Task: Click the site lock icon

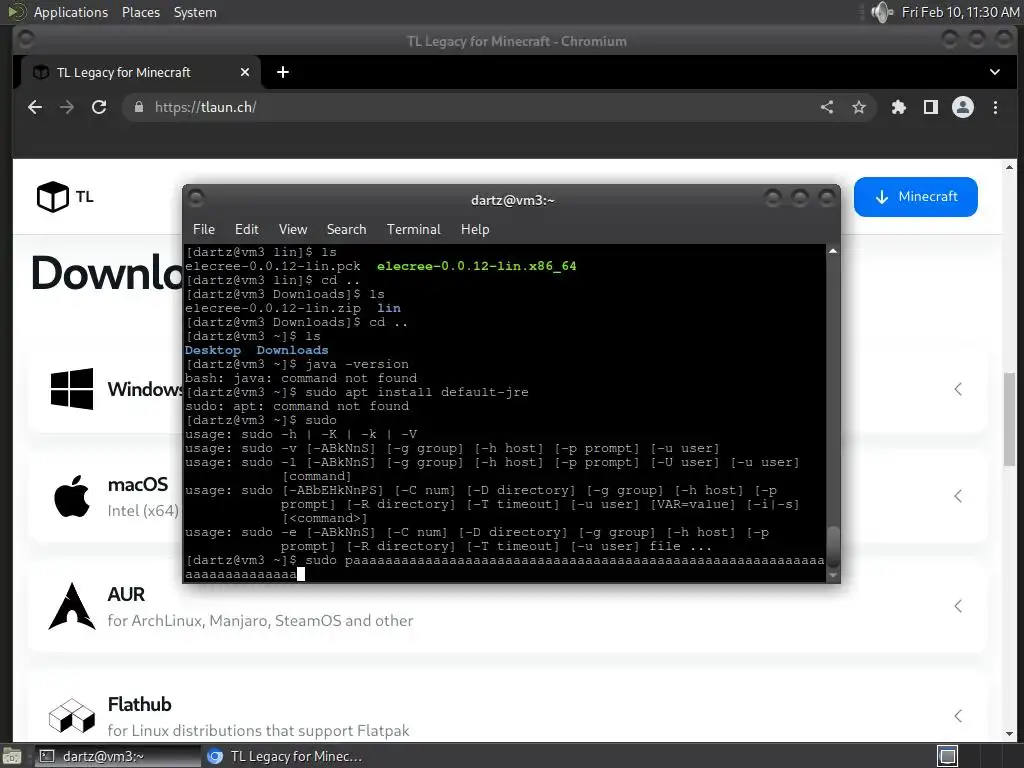Action: [x=138, y=107]
